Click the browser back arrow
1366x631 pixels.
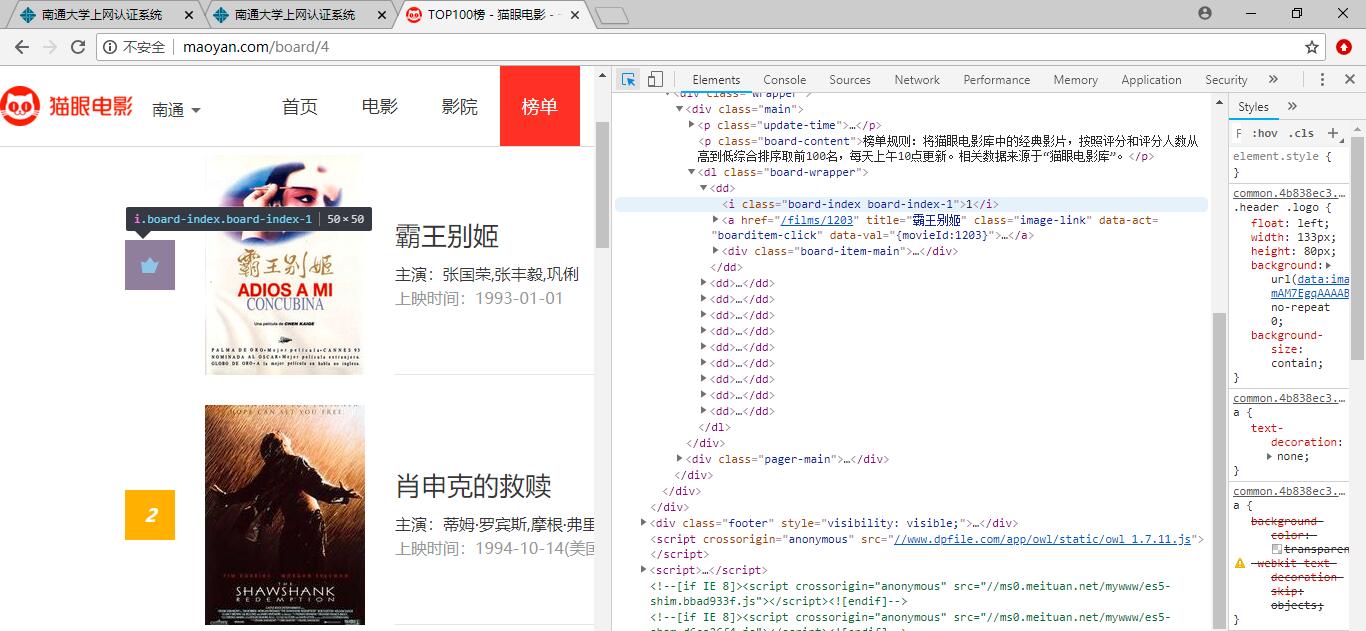pos(22,47)
